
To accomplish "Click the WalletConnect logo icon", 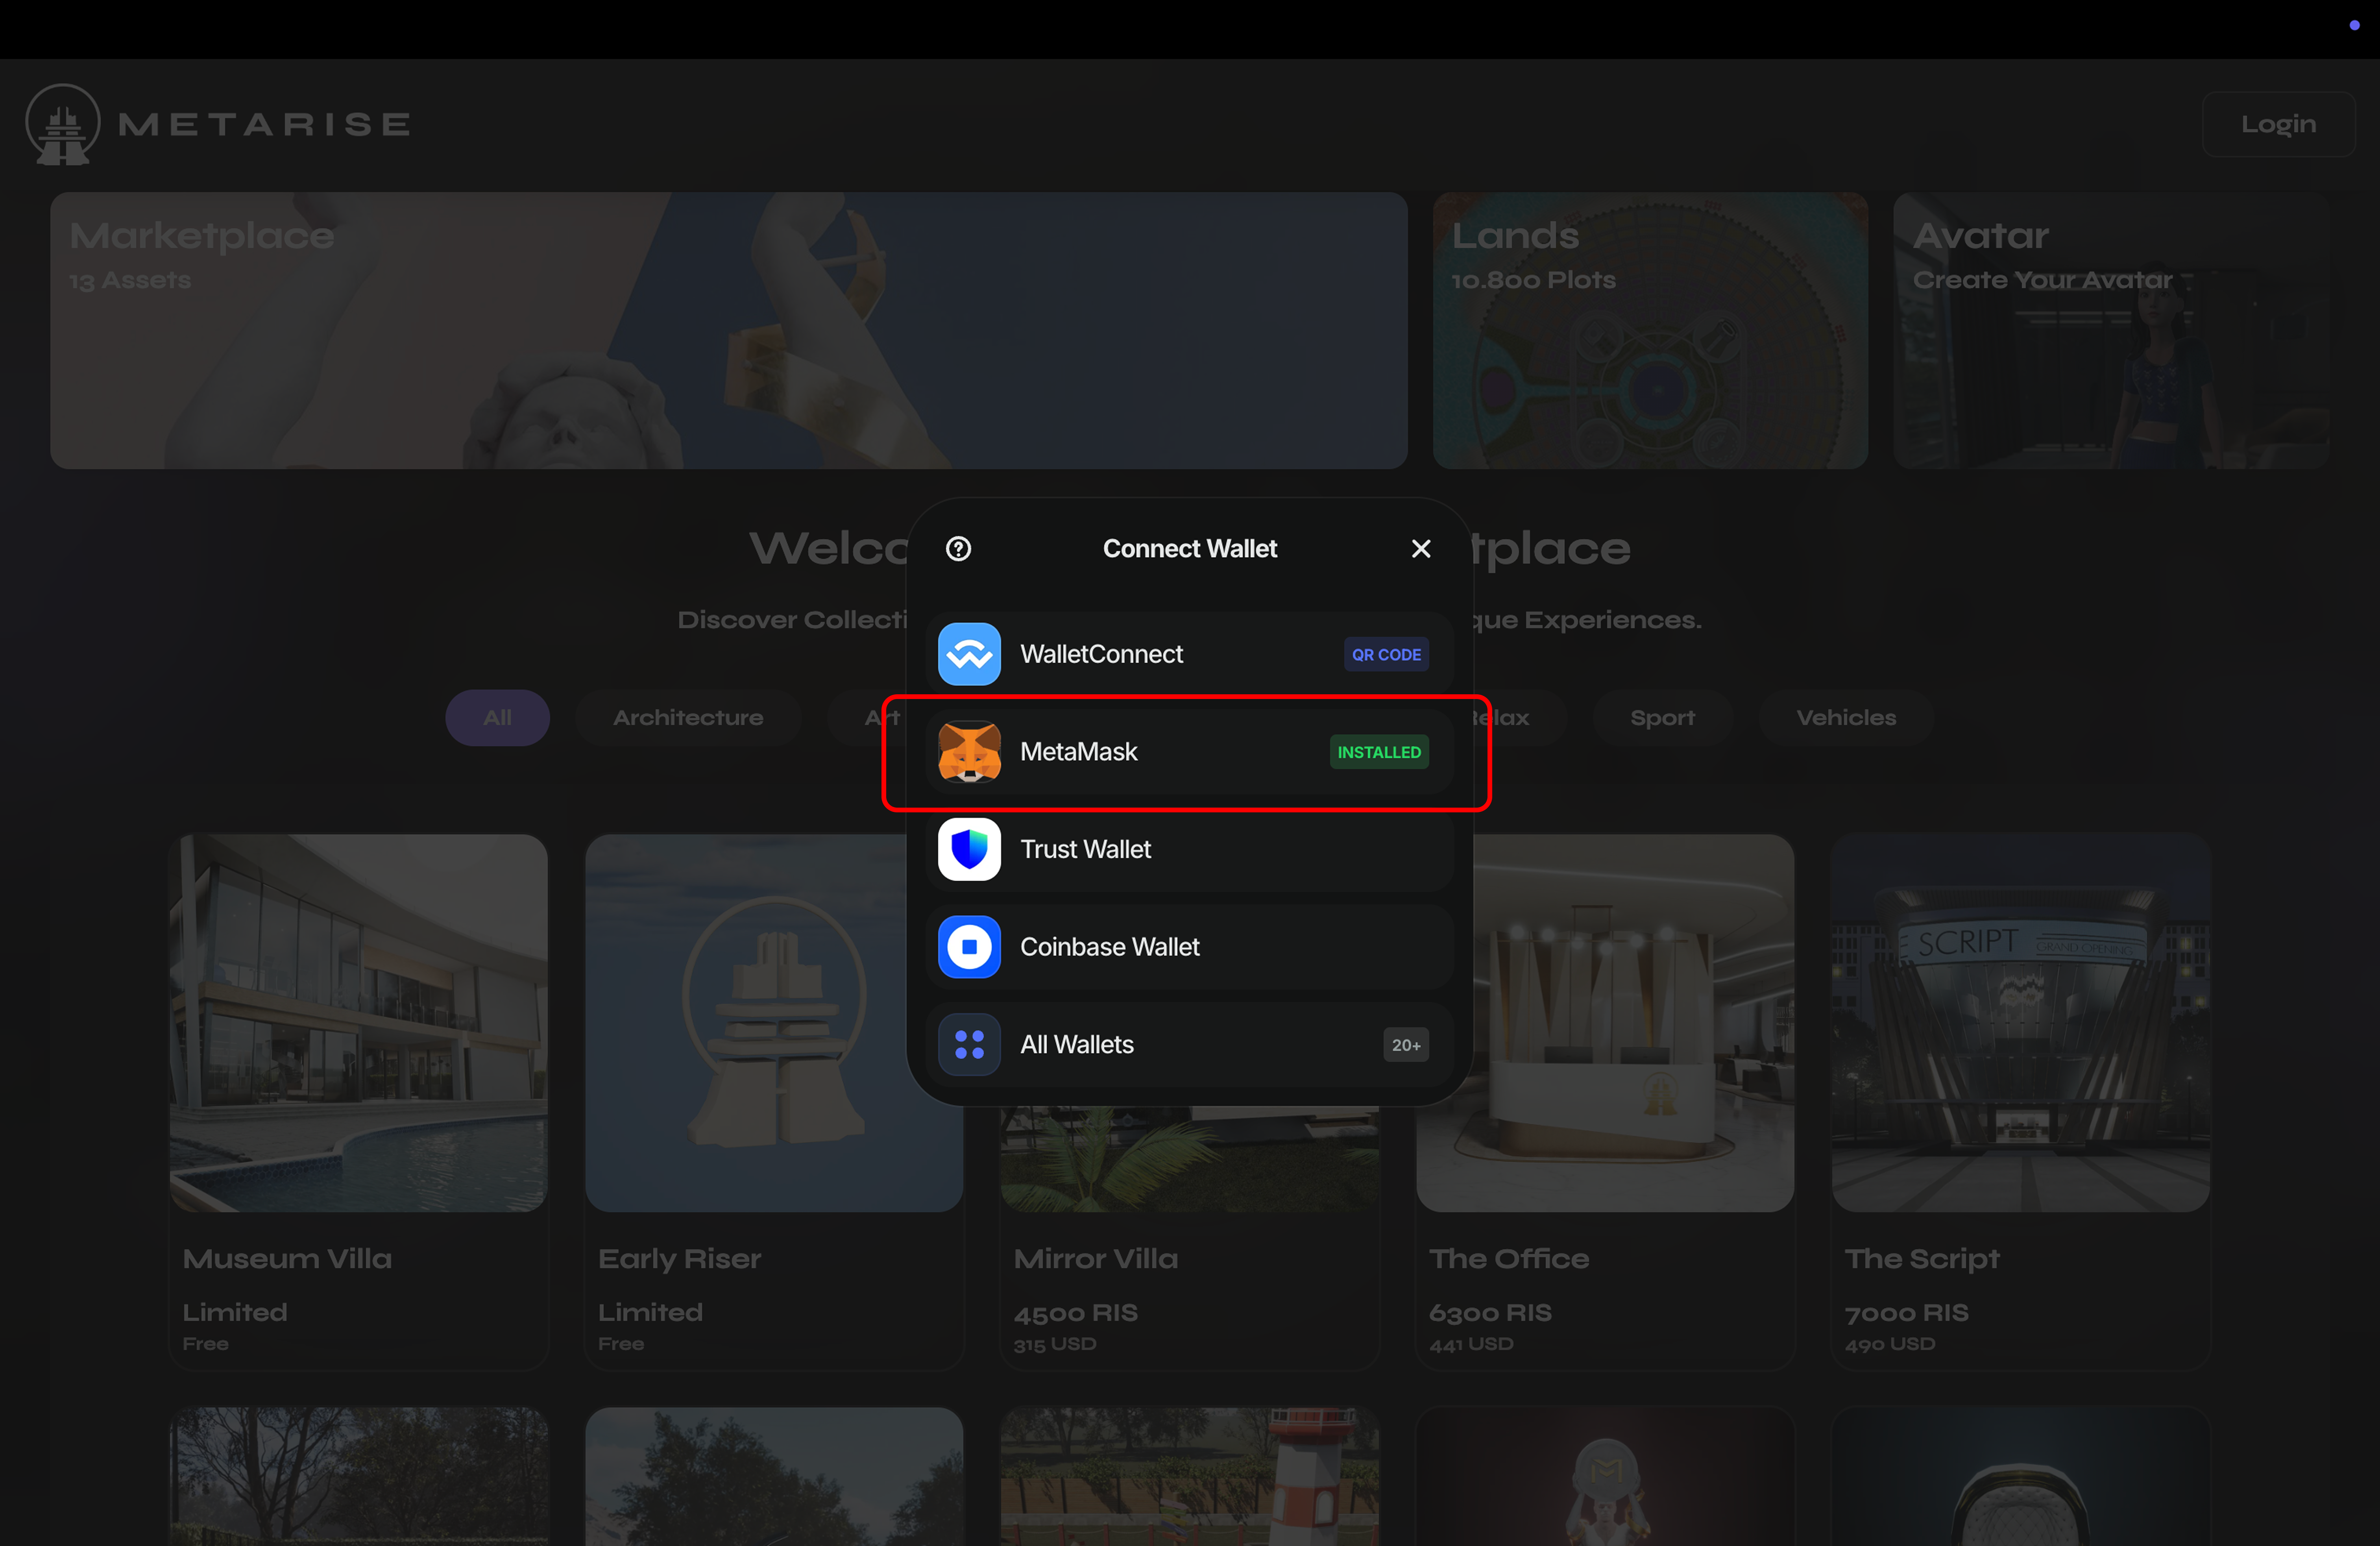I will (969, 654).
